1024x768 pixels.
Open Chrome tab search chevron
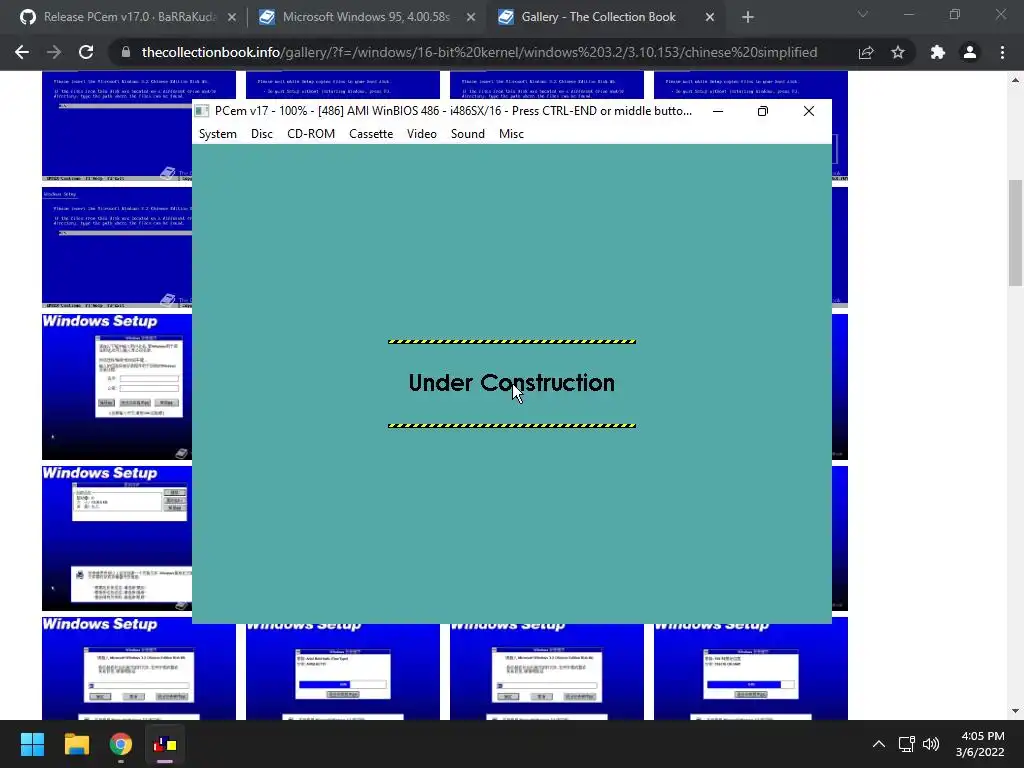863,14
